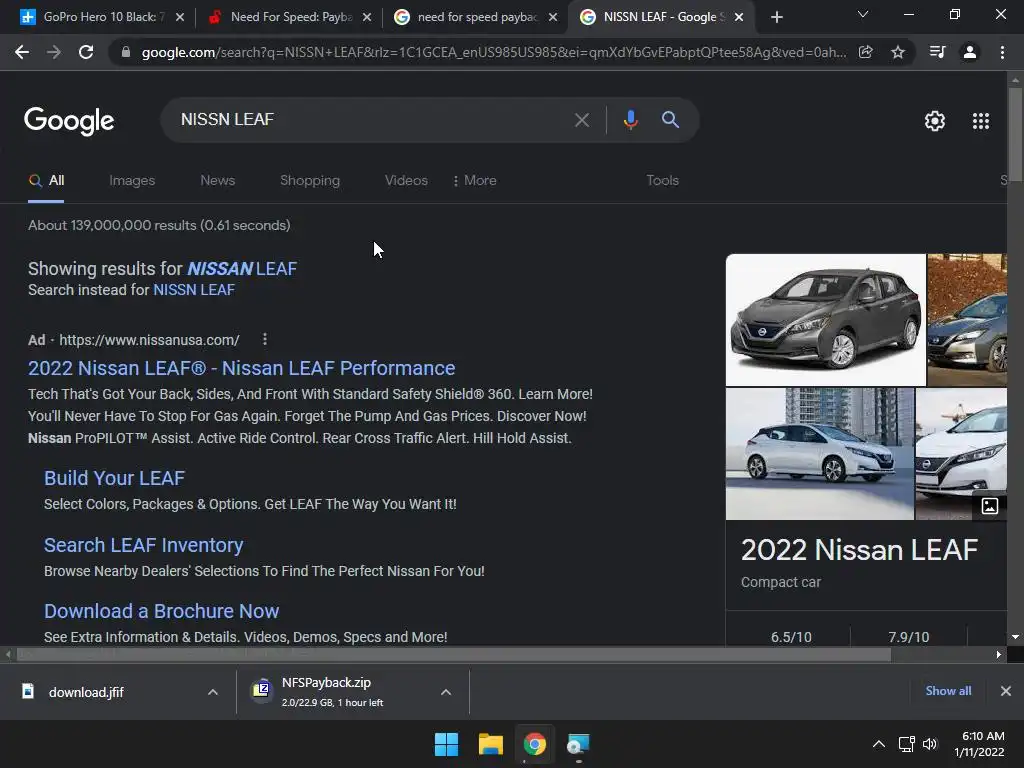Open NFSPayback.zip download item
The image size is (1024, 768).
tap(333, 692)
